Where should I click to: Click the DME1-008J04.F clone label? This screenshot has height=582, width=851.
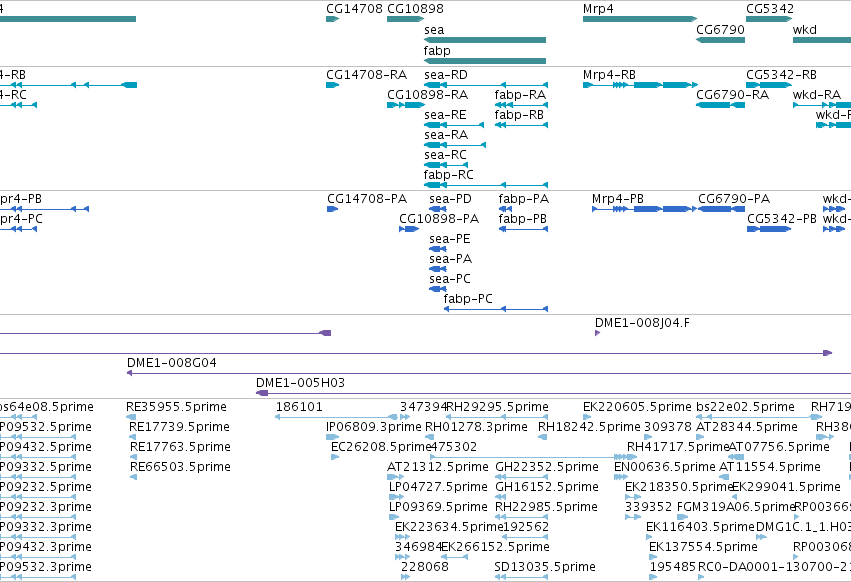[x=642, y=323]
